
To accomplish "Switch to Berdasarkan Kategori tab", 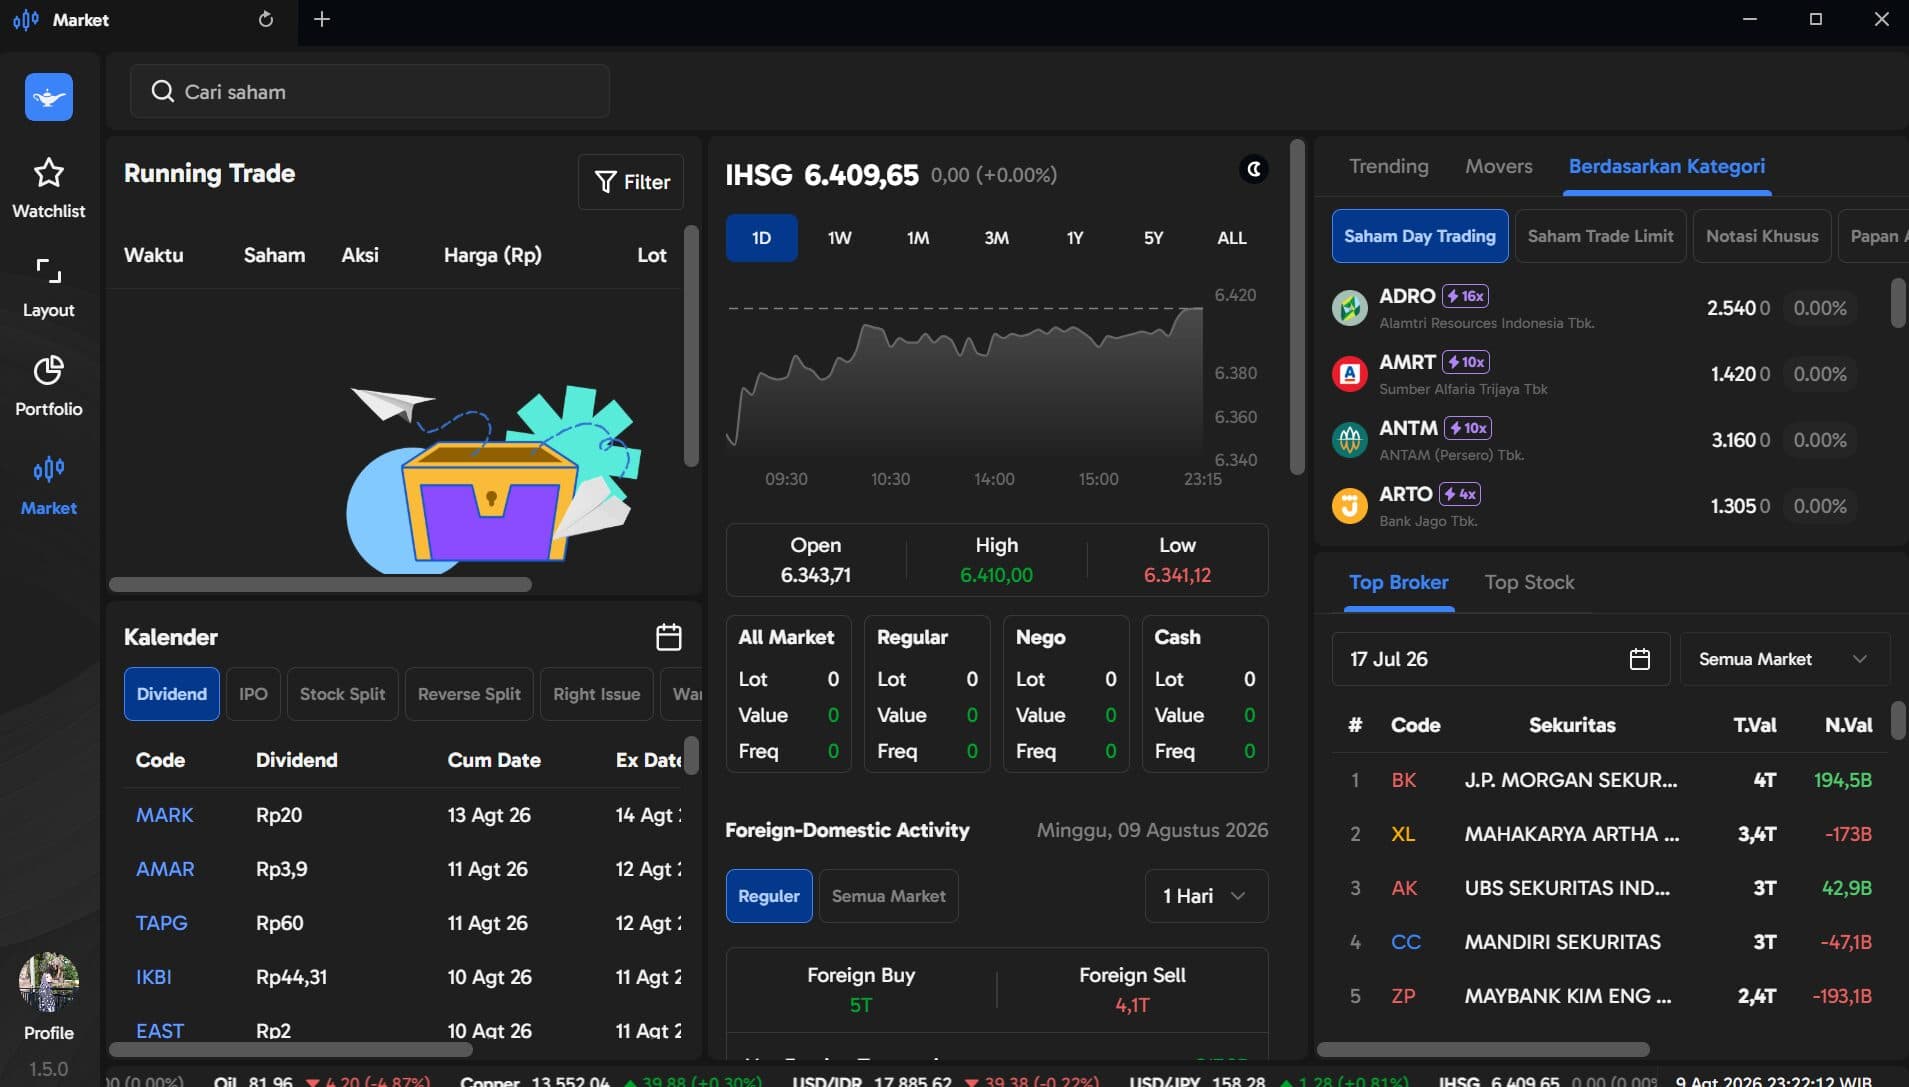I will coord(1667,166).
